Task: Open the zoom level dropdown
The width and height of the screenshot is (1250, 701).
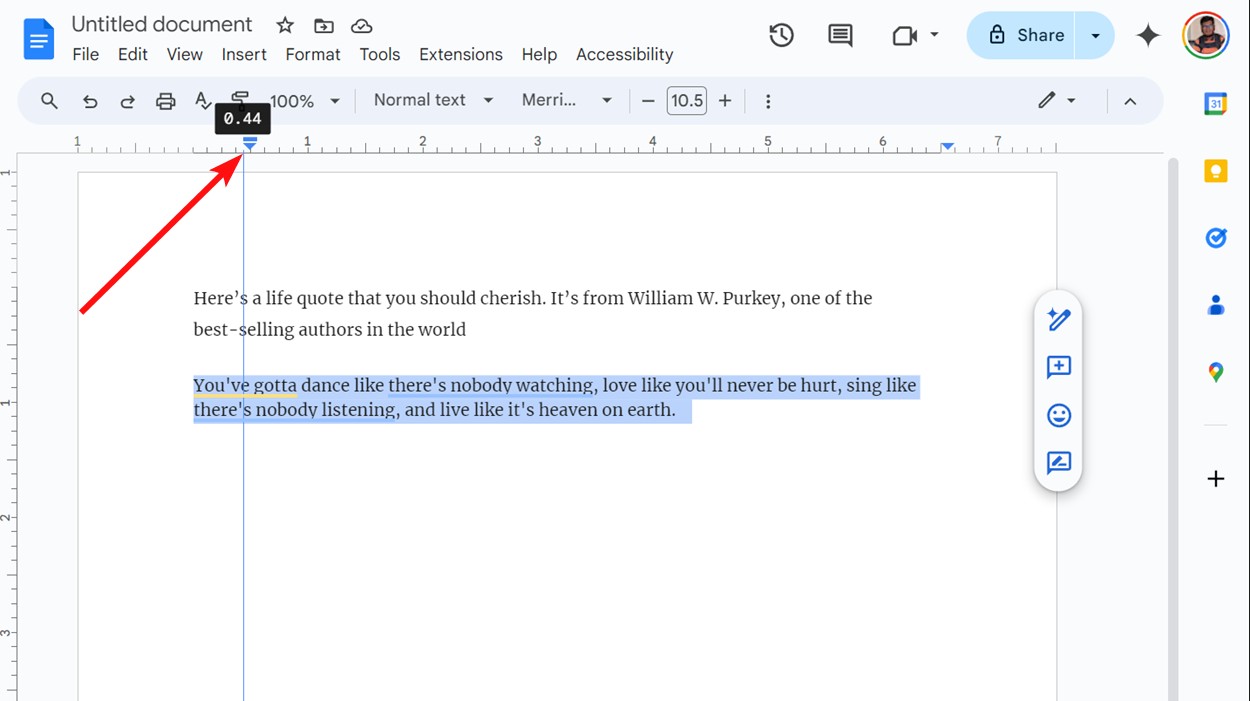Action: [305, 100]
